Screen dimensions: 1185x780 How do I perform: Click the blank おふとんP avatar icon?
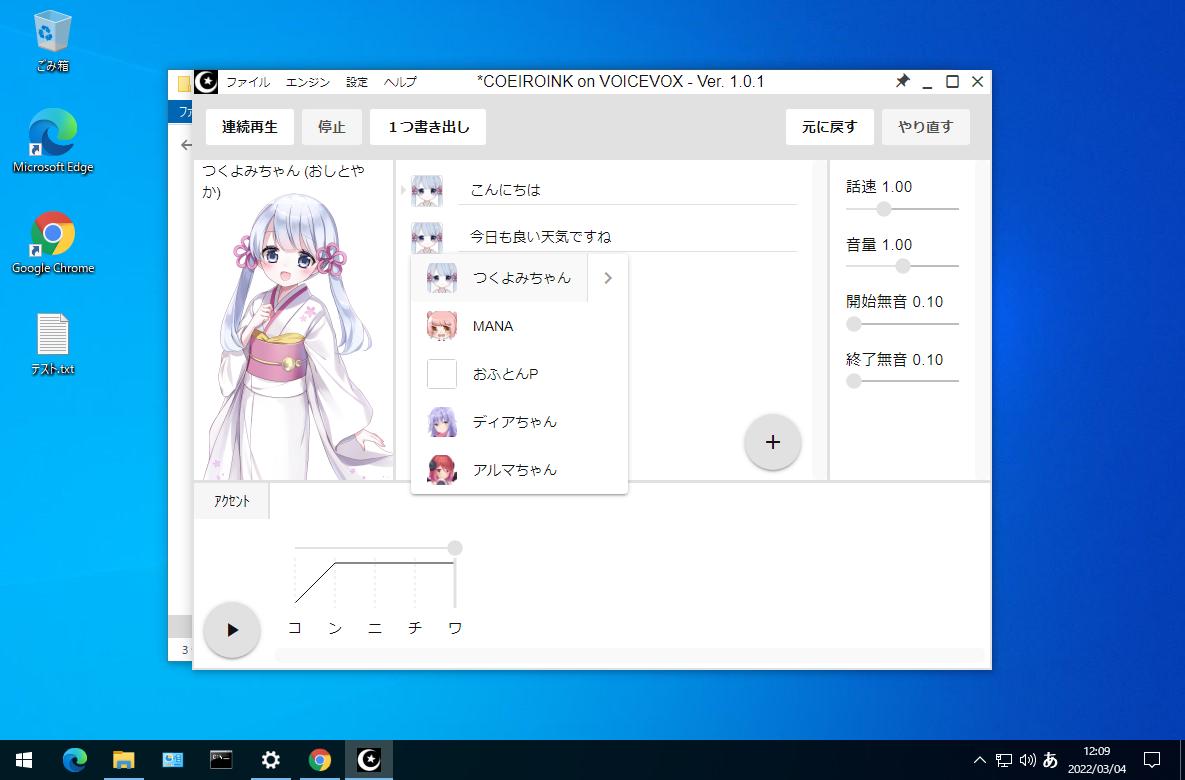coord(442,374)
